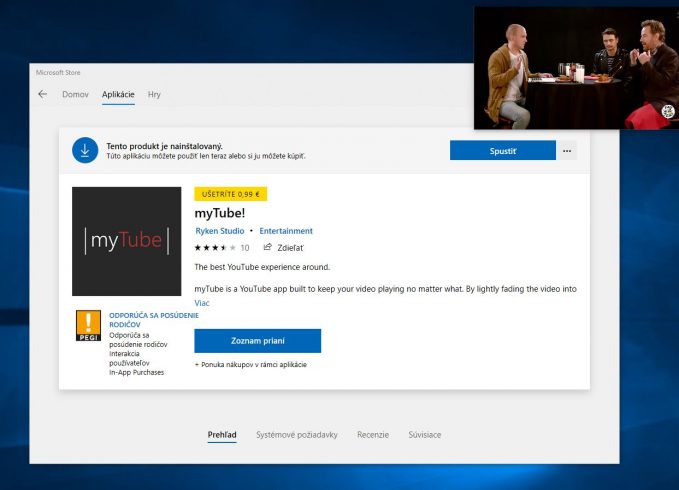Viewport: 679px width, 490px height.
Task: Open the Ryken Studio publisher link
Action: click(x=220, y=231)
